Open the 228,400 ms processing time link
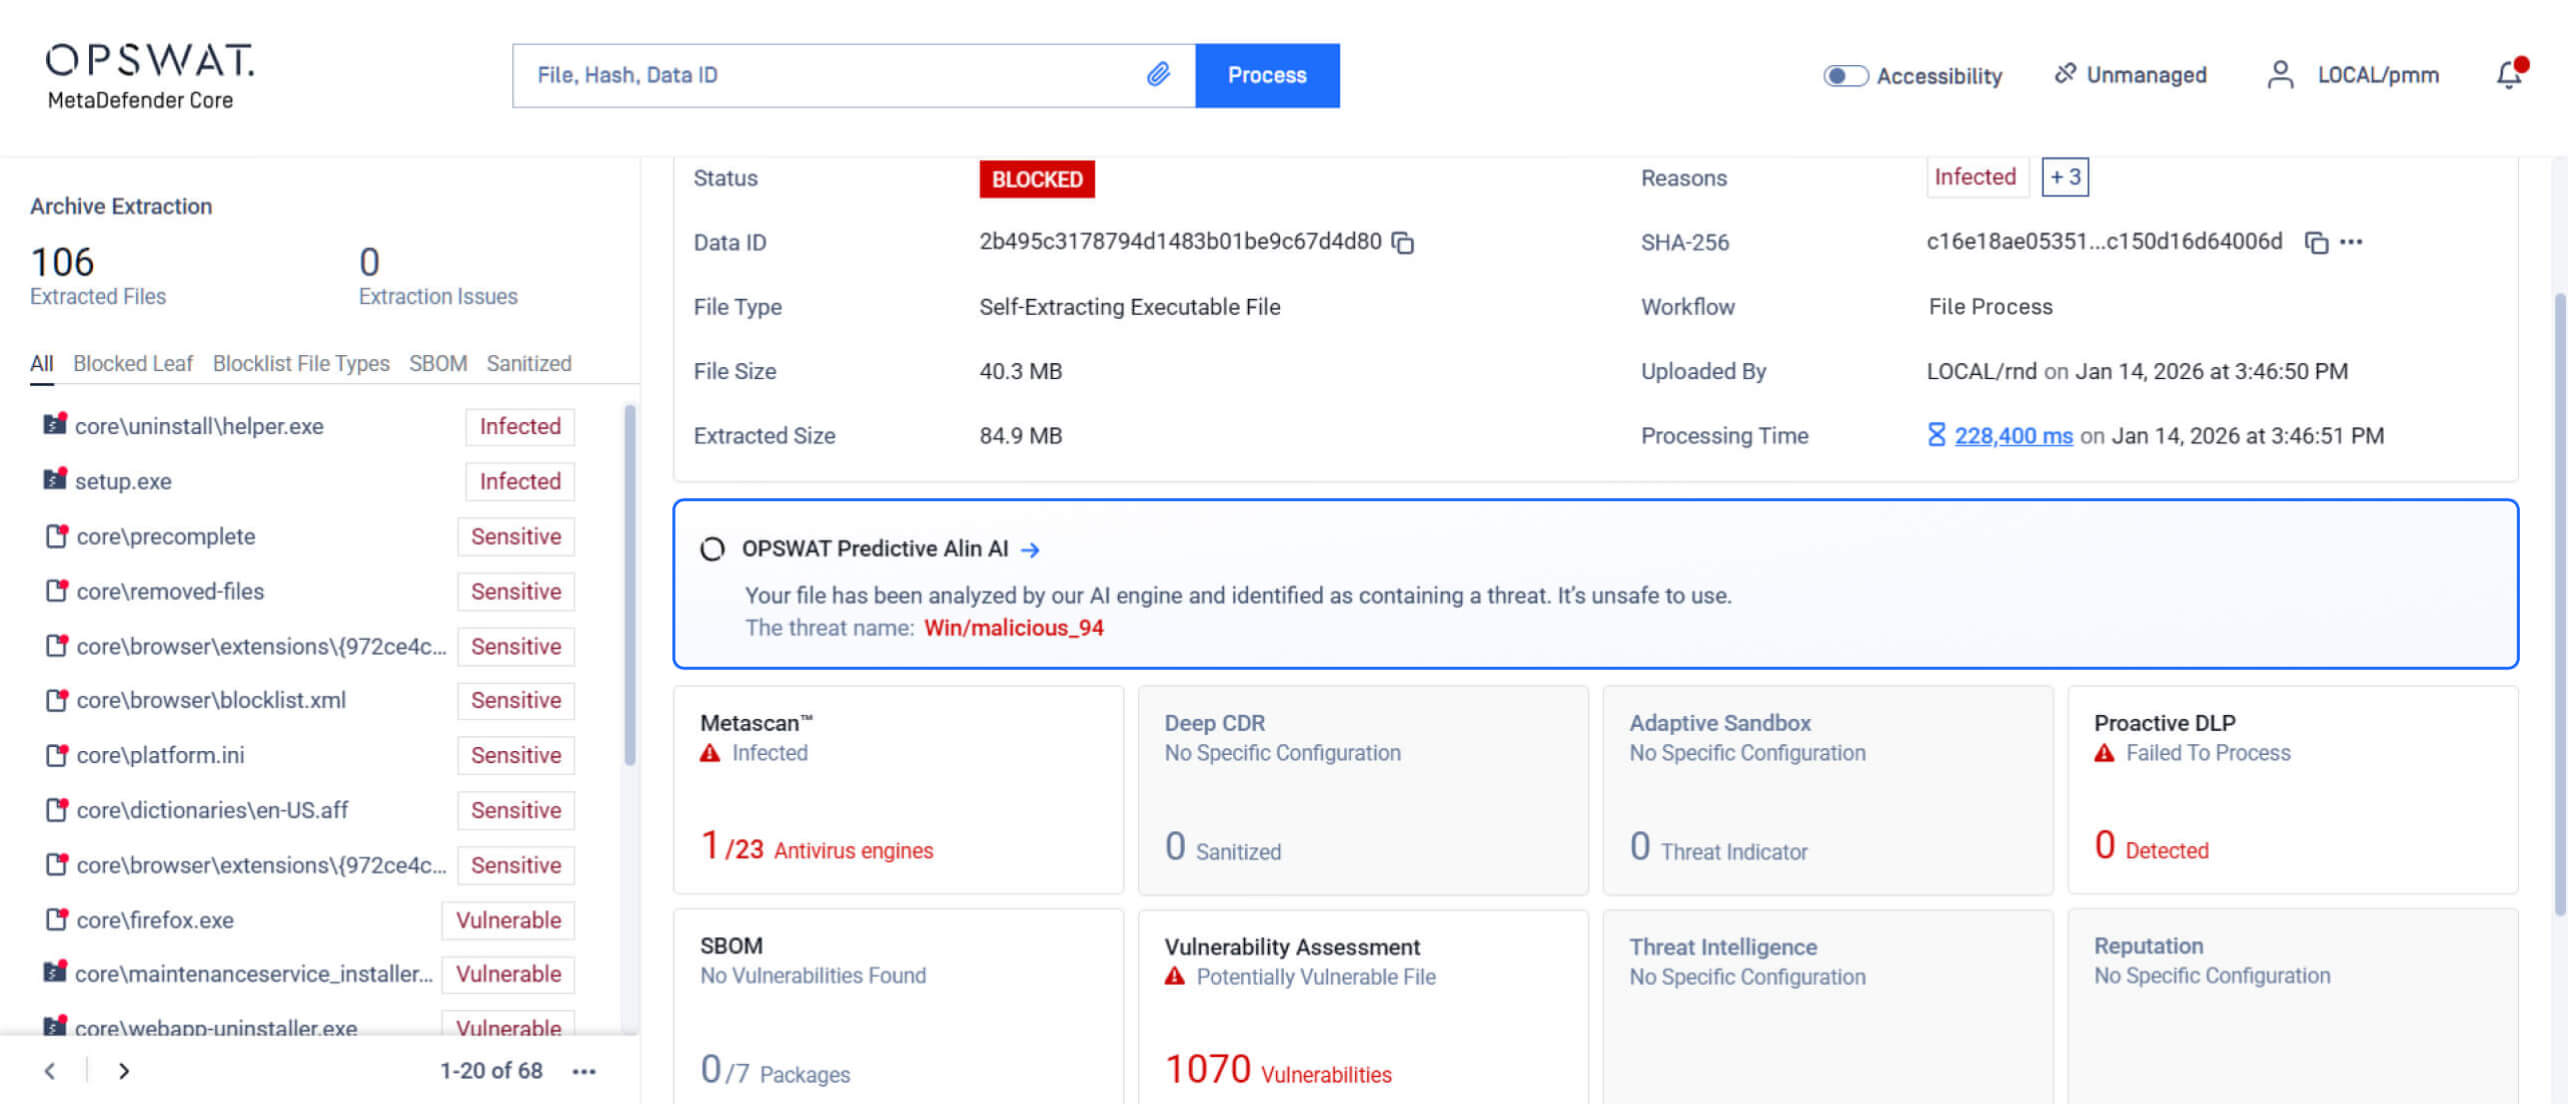The image size is (2568, 1104). (x=2013, y=436)
